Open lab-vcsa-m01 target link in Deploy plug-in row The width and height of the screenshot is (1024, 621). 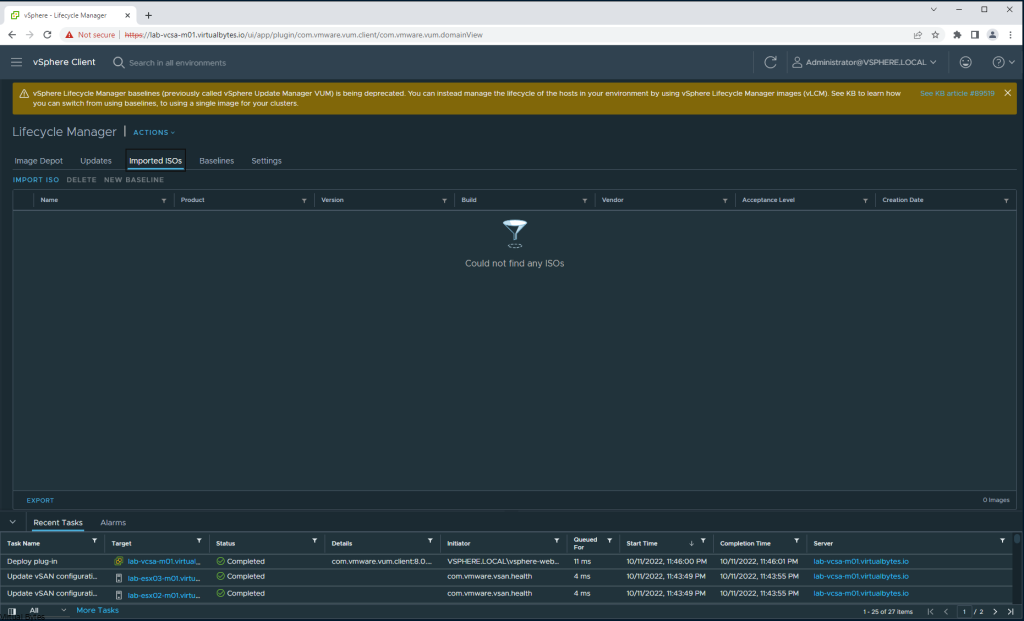pos(164,561)
